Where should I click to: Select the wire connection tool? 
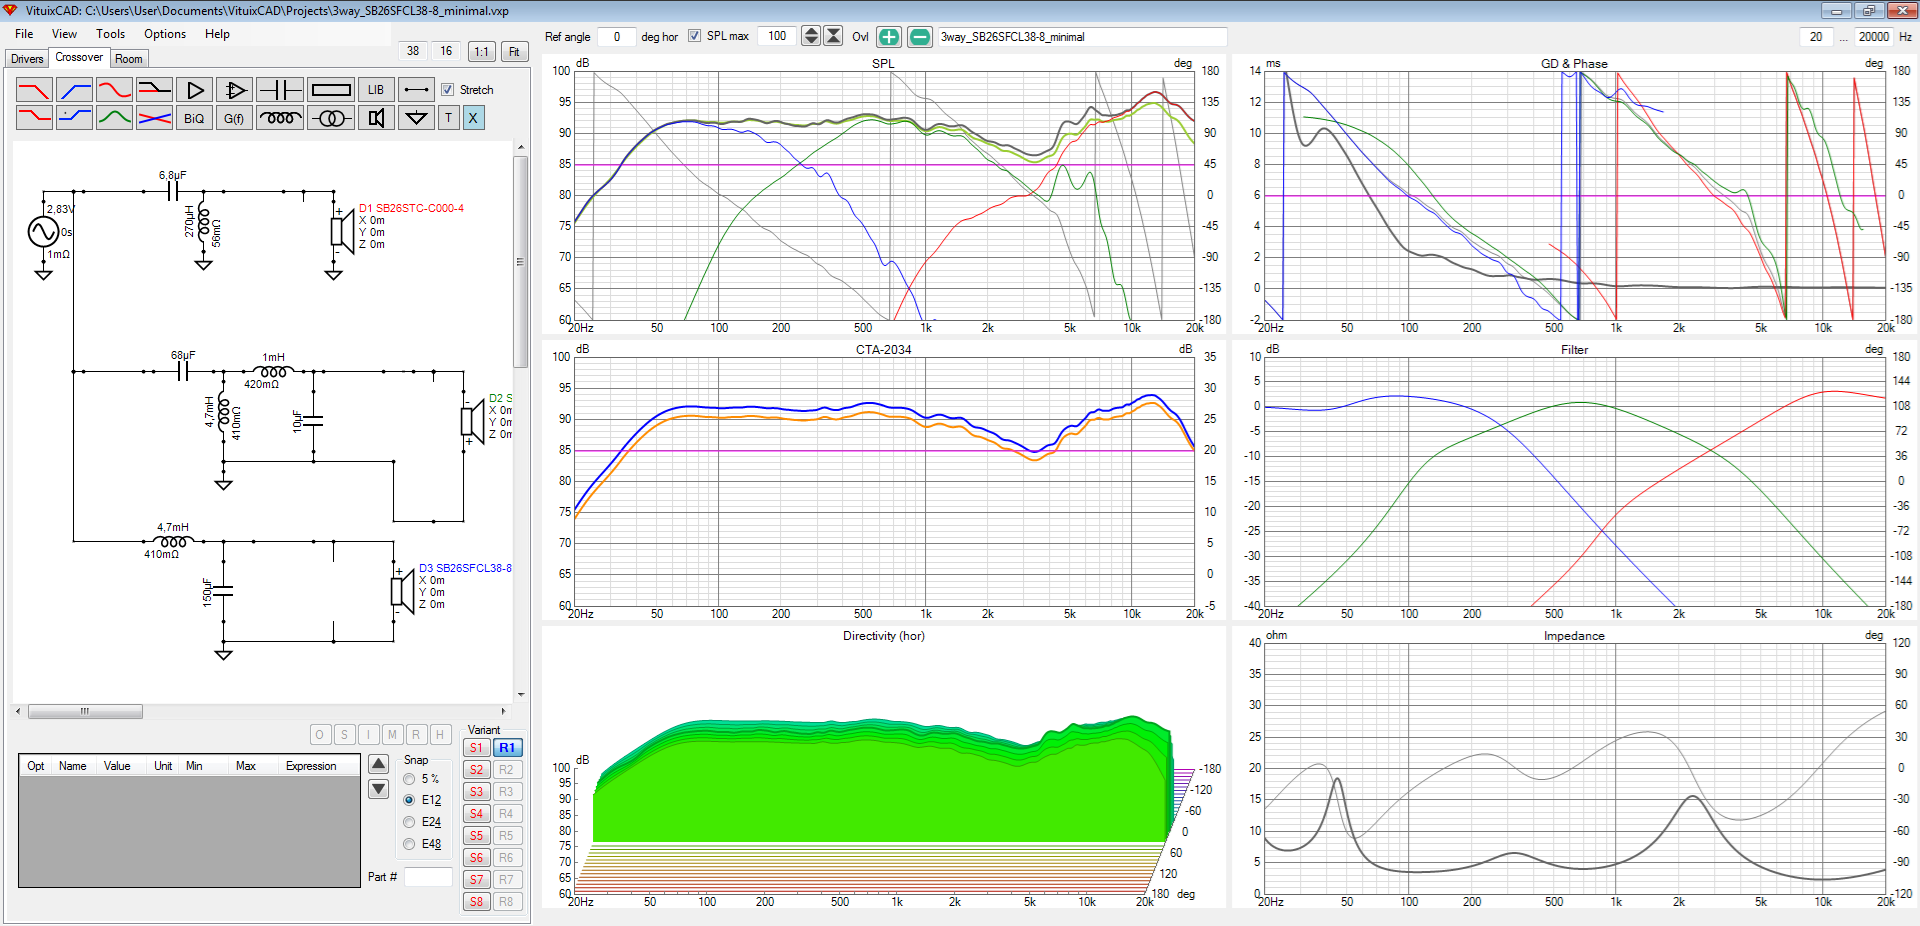[x=417, y=90]
